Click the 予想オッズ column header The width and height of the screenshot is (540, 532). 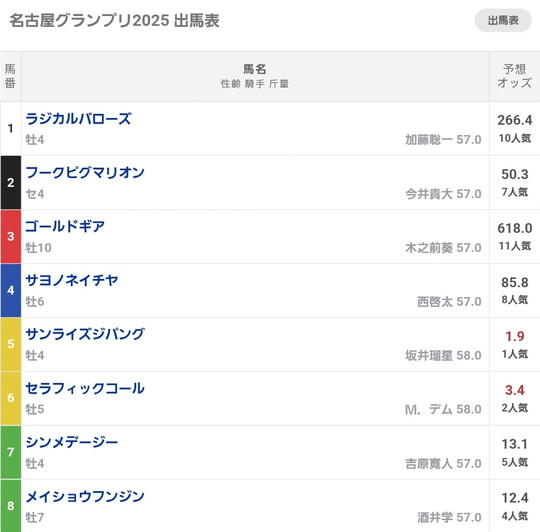pyautogui.click(x=515, y=76)
